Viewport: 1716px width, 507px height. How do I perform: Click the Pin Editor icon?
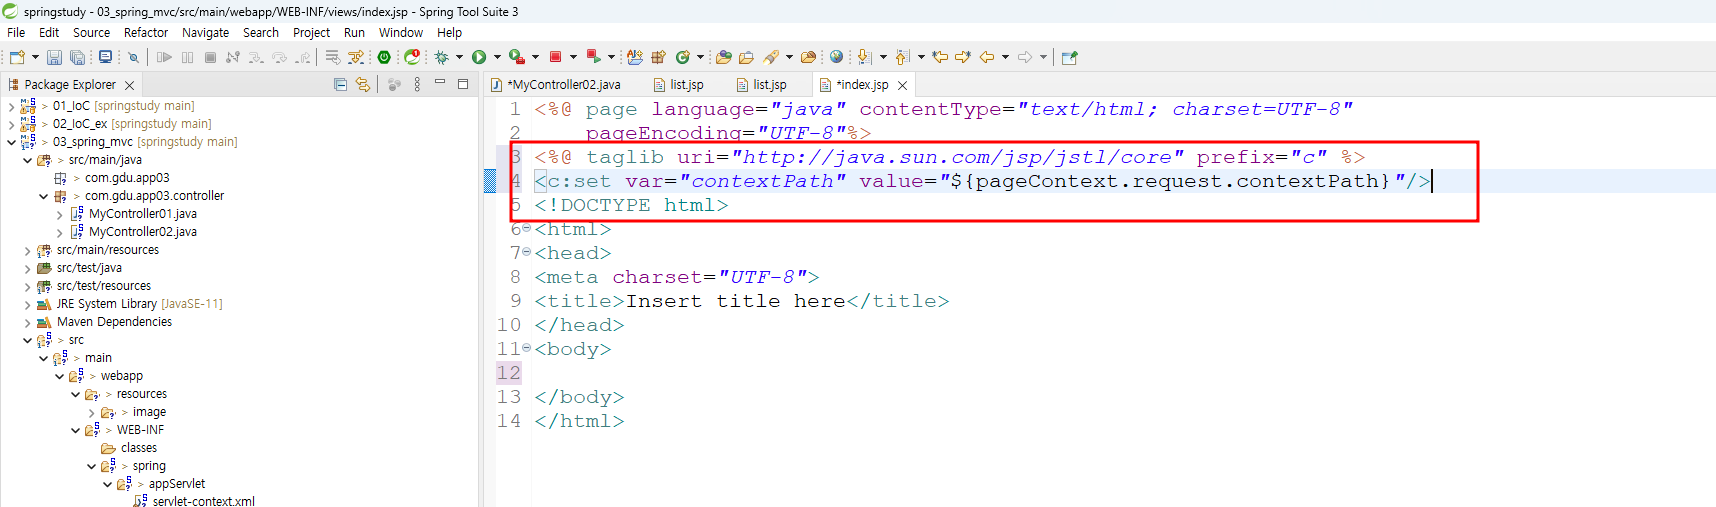tap(1069, 57)
